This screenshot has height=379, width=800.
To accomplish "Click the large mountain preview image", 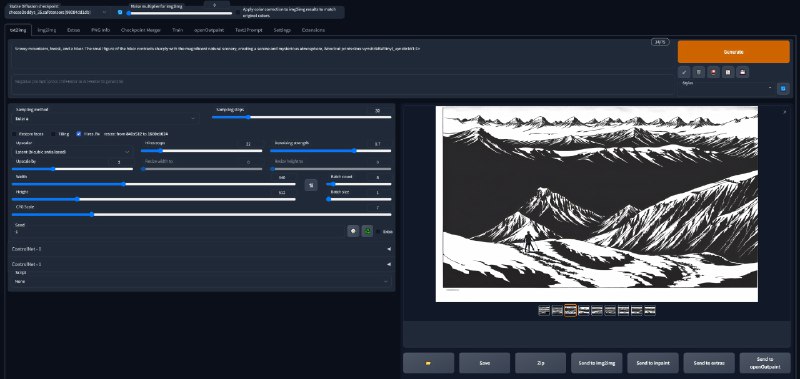I will point(597,204).
